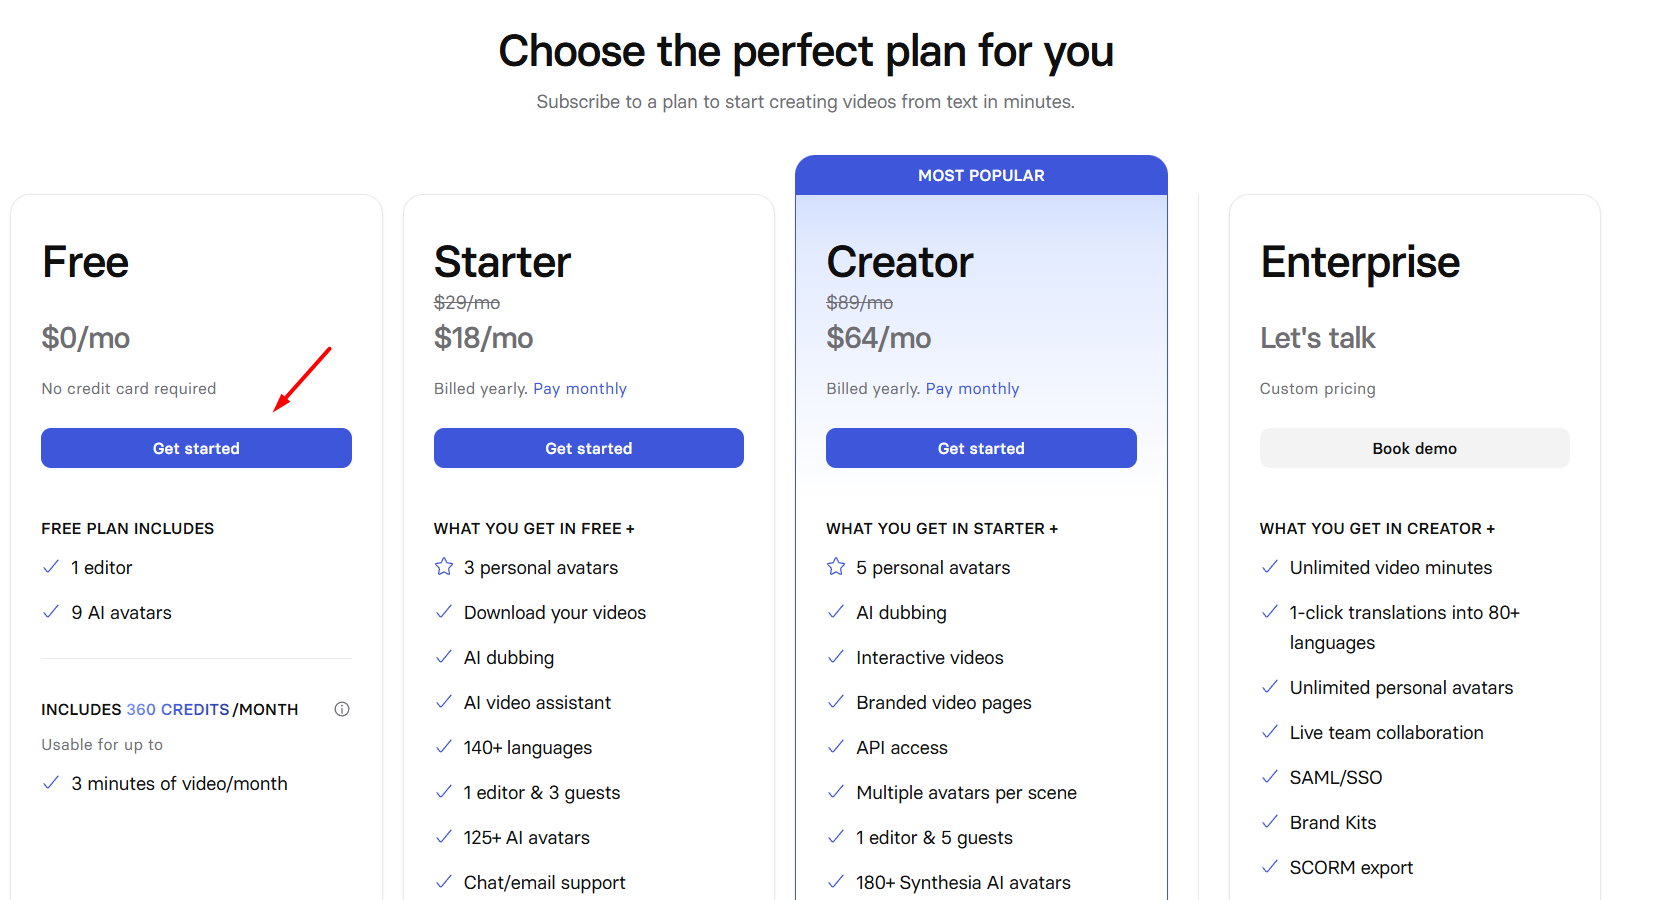
Task: Click checkmark icon beside SAML/SSO
Action: coord(1270,777)
